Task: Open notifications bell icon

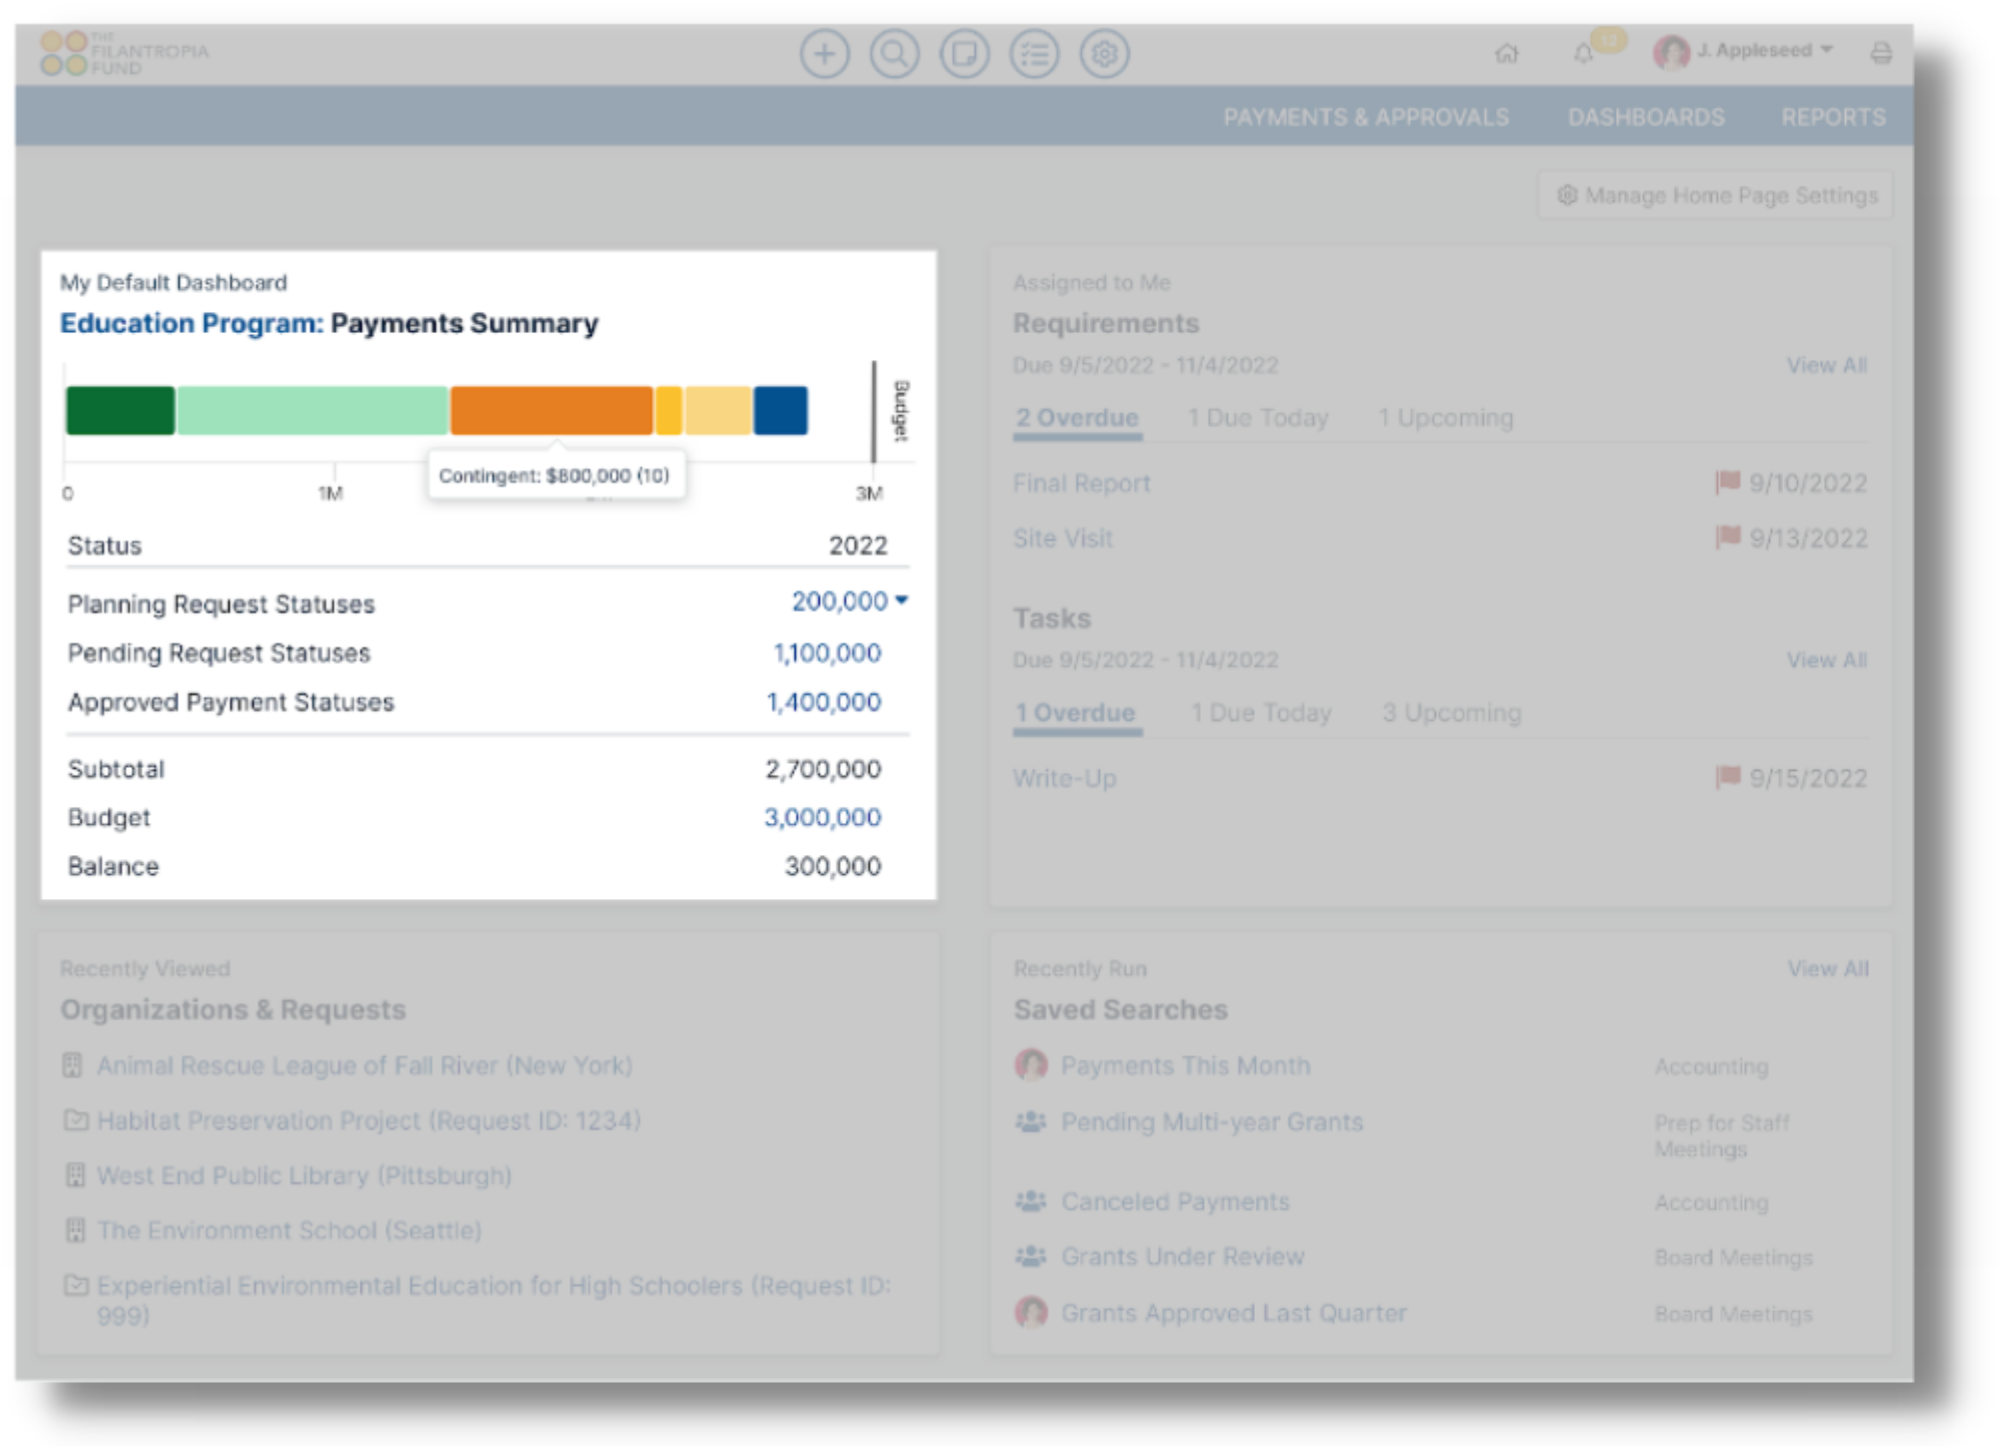Action: [x=1583, y=53]
